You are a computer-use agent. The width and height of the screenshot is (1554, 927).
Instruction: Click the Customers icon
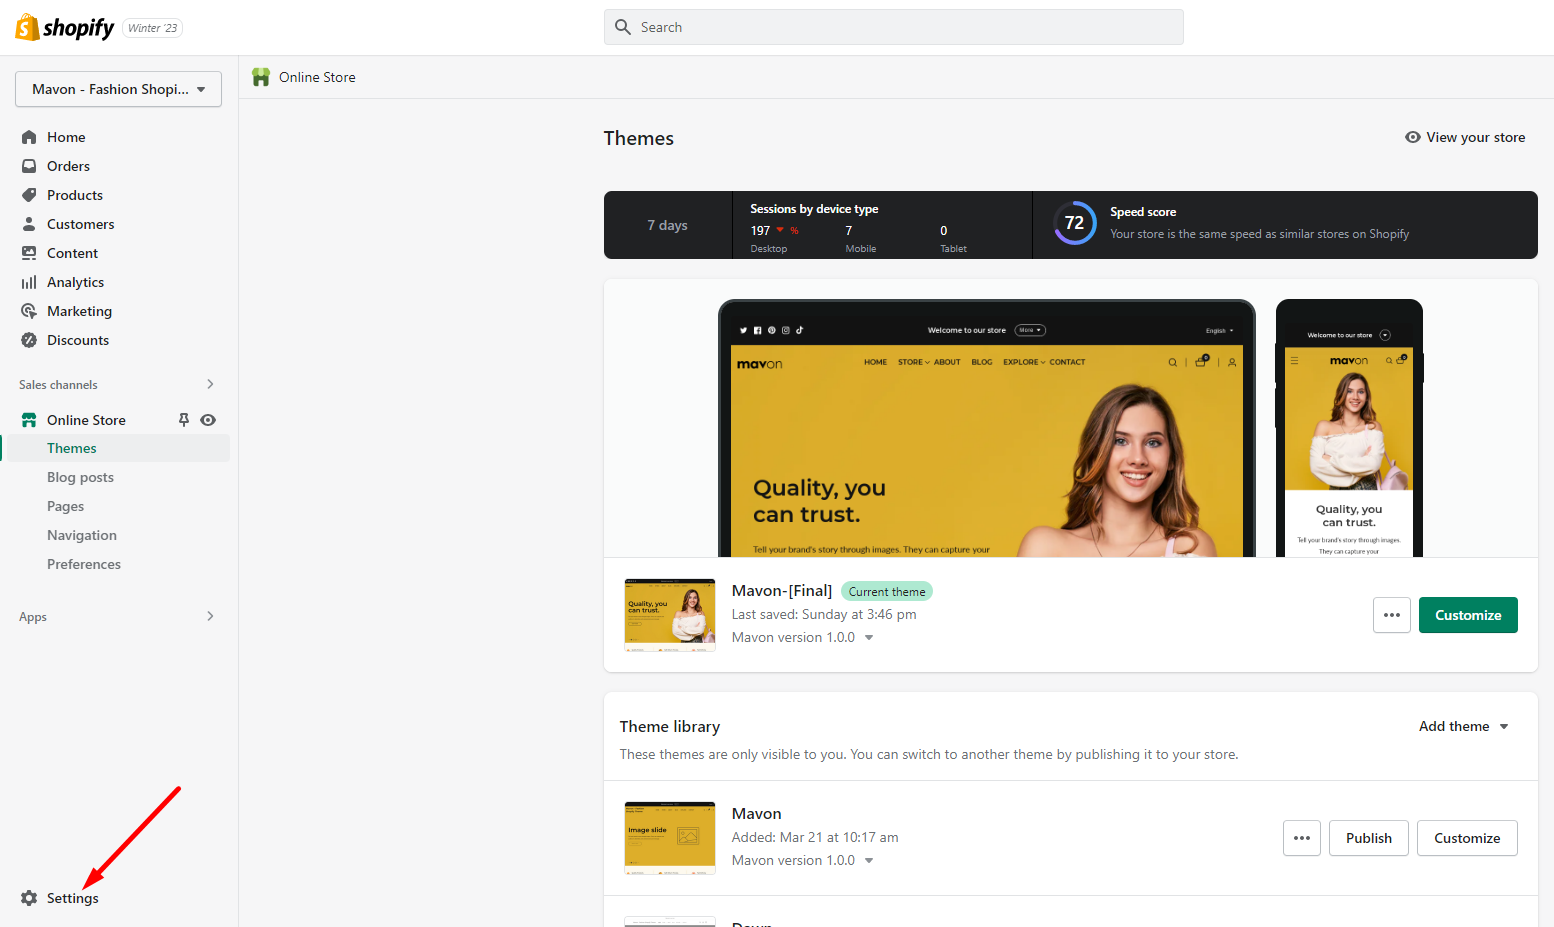[x=29, y=224]
